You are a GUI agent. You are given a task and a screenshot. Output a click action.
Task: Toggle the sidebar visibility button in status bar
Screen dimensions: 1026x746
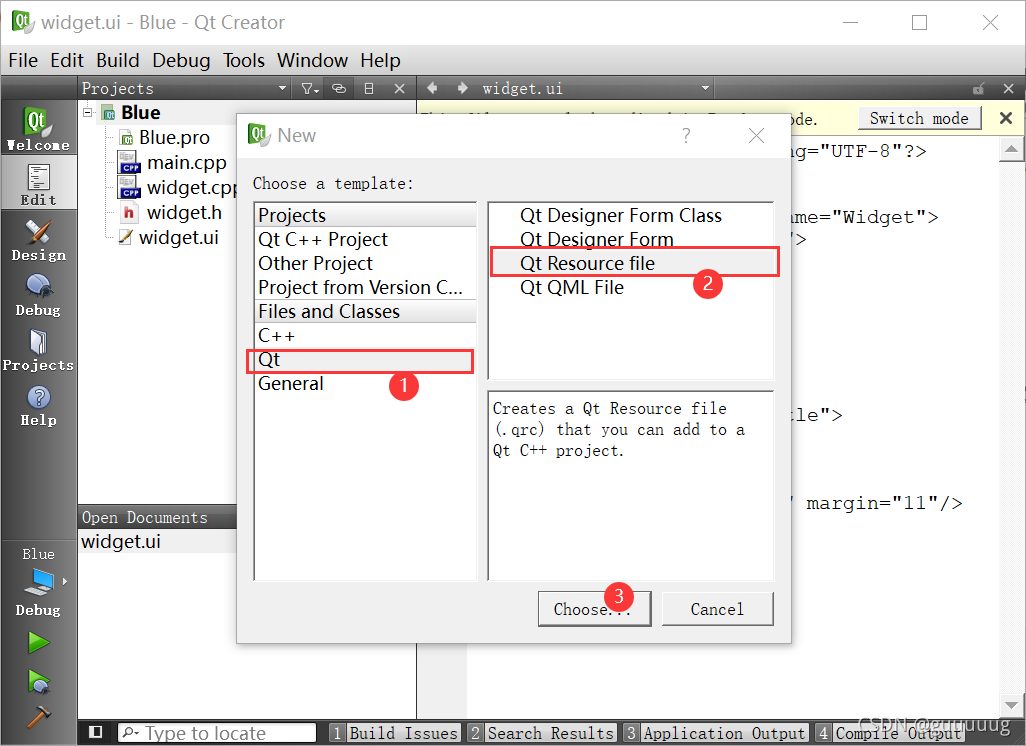(96, 732)
